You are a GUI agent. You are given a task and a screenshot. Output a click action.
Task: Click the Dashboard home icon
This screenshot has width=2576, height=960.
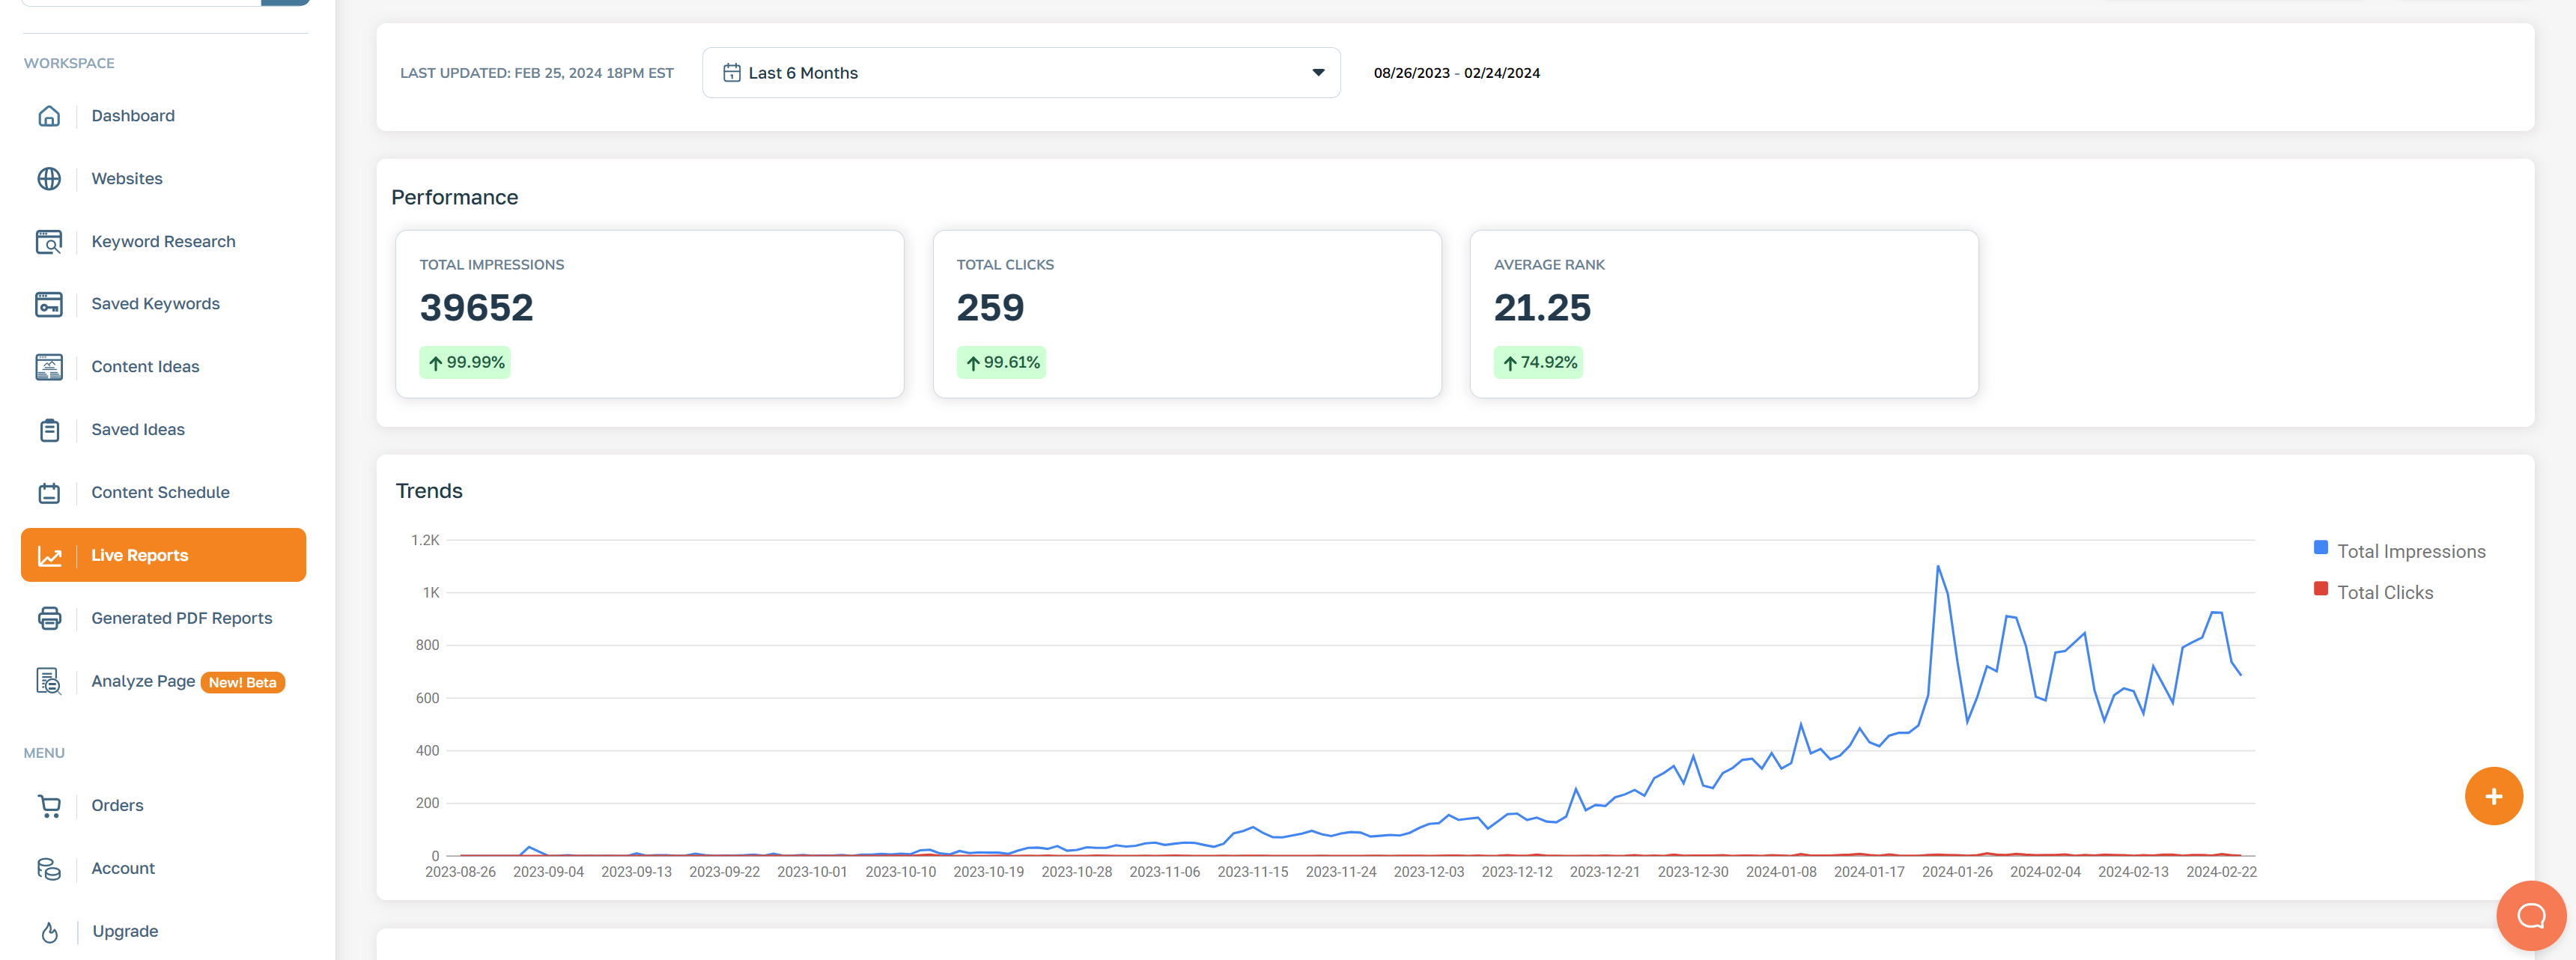tap(49, 116)
